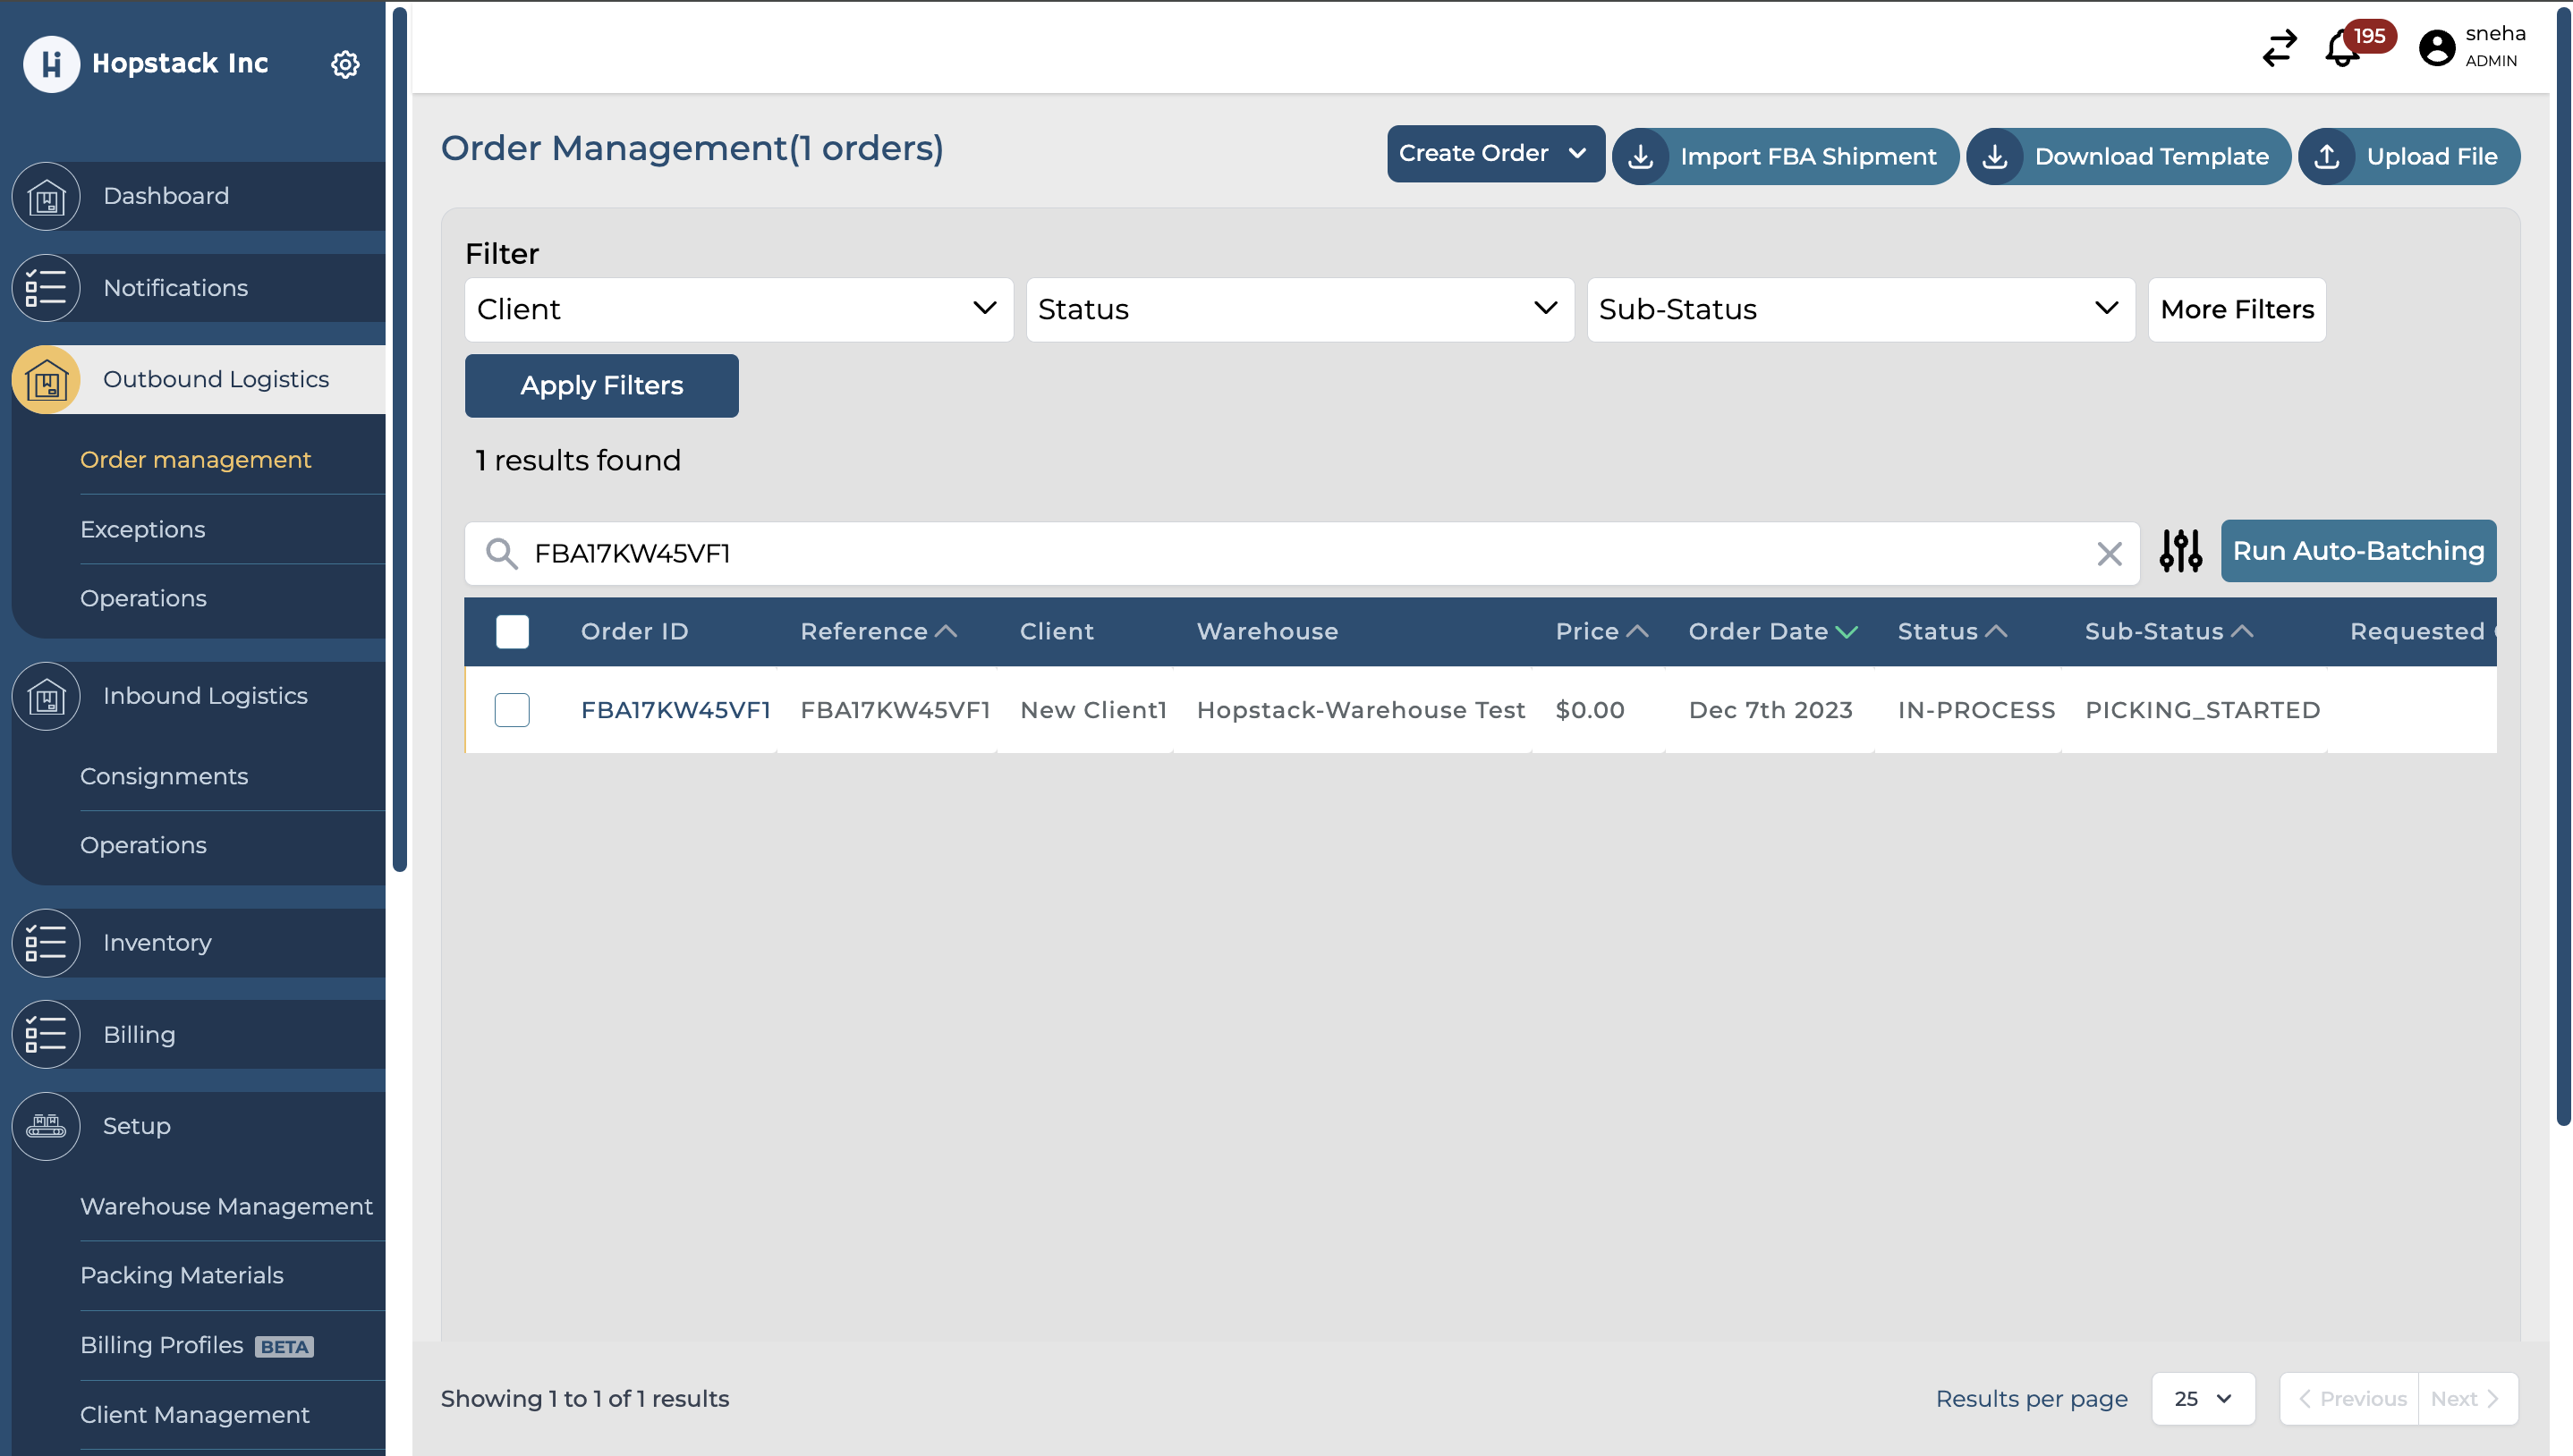Click the Setup conveyor icon
Image resolution: width=2573 pixels, height=1456 pixels.
(x=46, y=1126)
